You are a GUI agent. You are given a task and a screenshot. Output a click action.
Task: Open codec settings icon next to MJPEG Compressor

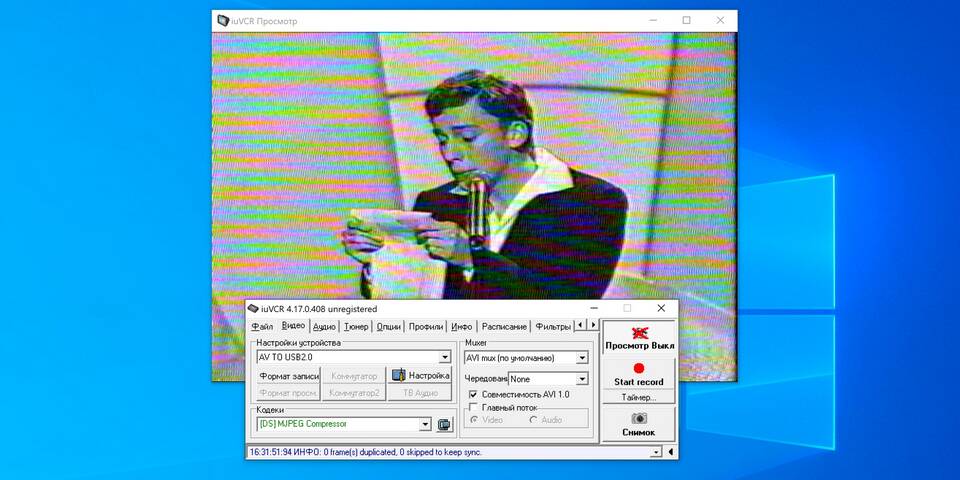coord(444,424)
